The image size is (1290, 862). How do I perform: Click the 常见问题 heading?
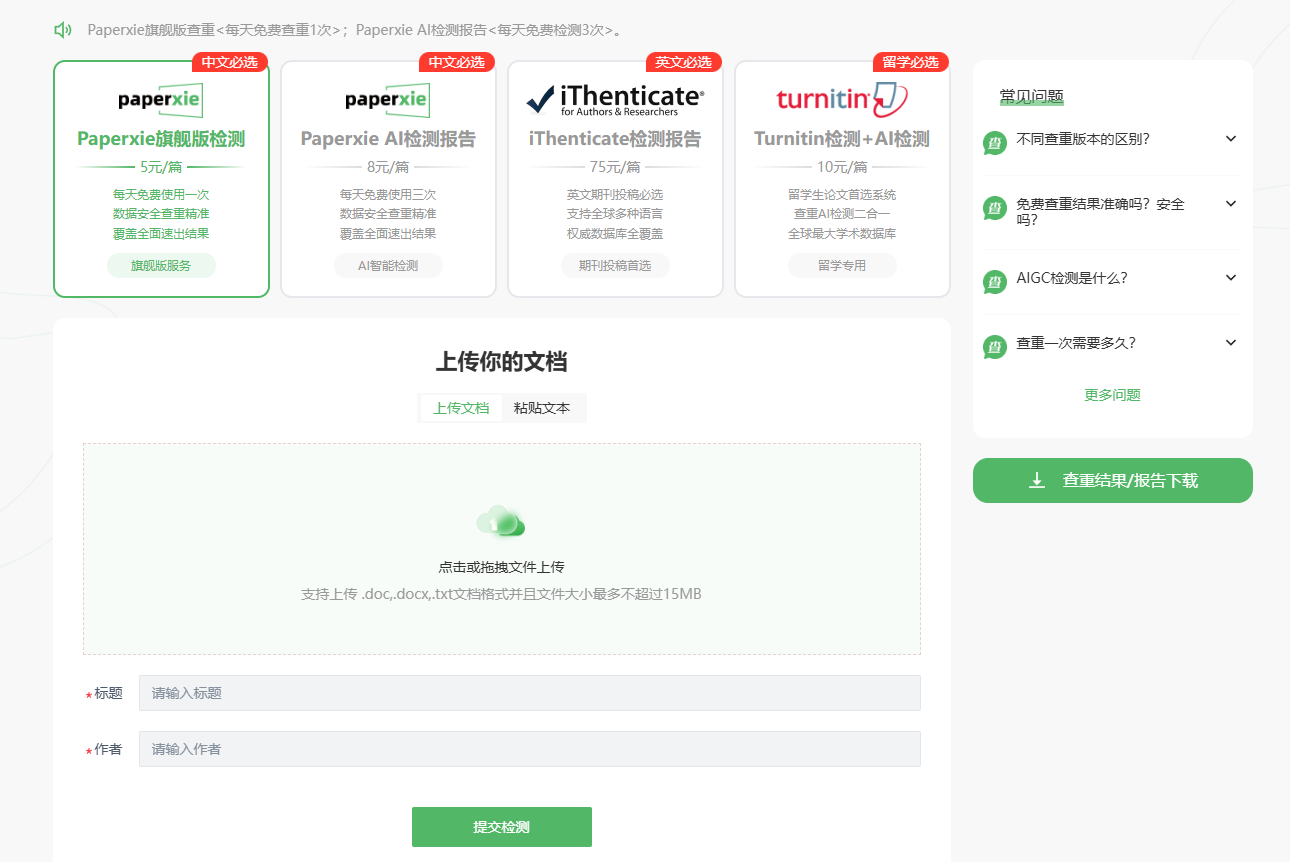(1032, 97)
